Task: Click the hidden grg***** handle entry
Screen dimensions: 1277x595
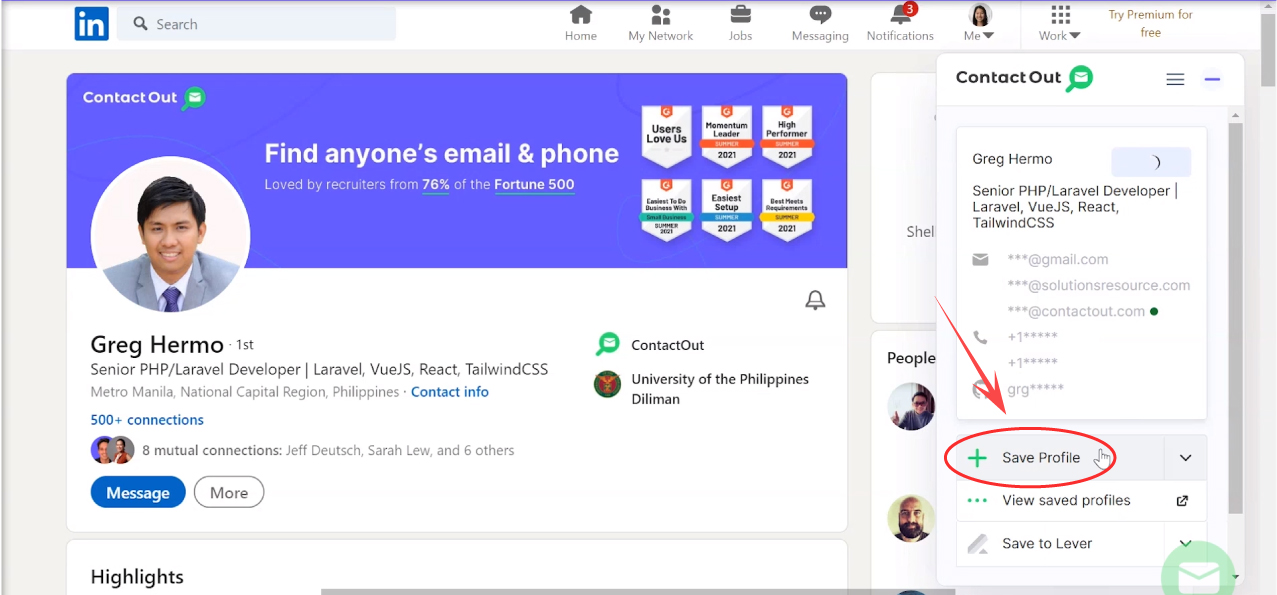Action: point(1035,389)
